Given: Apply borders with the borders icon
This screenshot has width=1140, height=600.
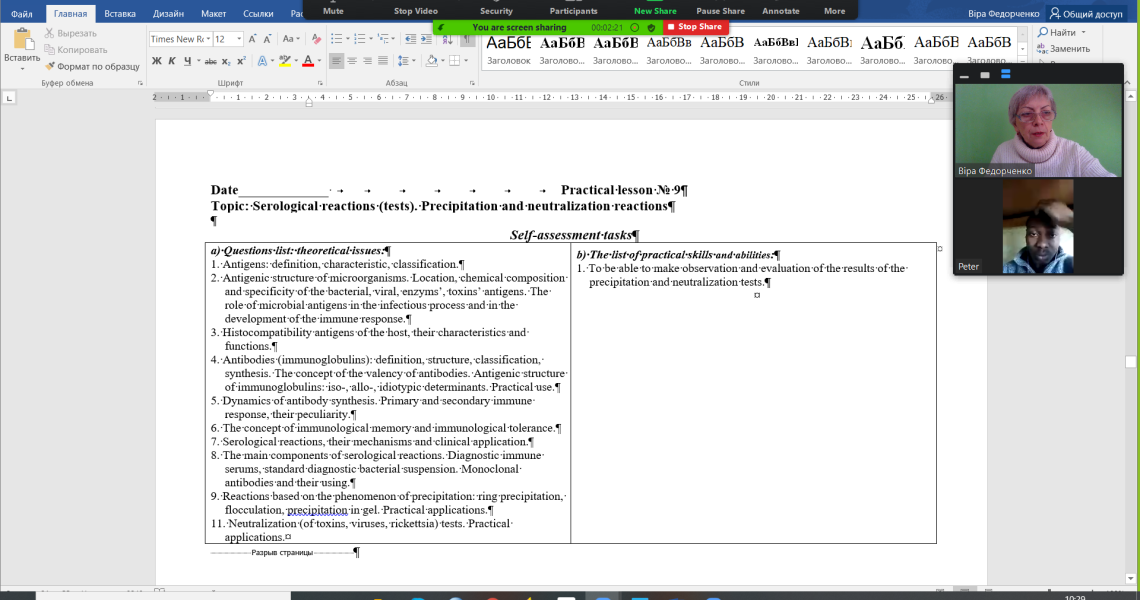Looking at the screenshot, I should click(454, 61).
